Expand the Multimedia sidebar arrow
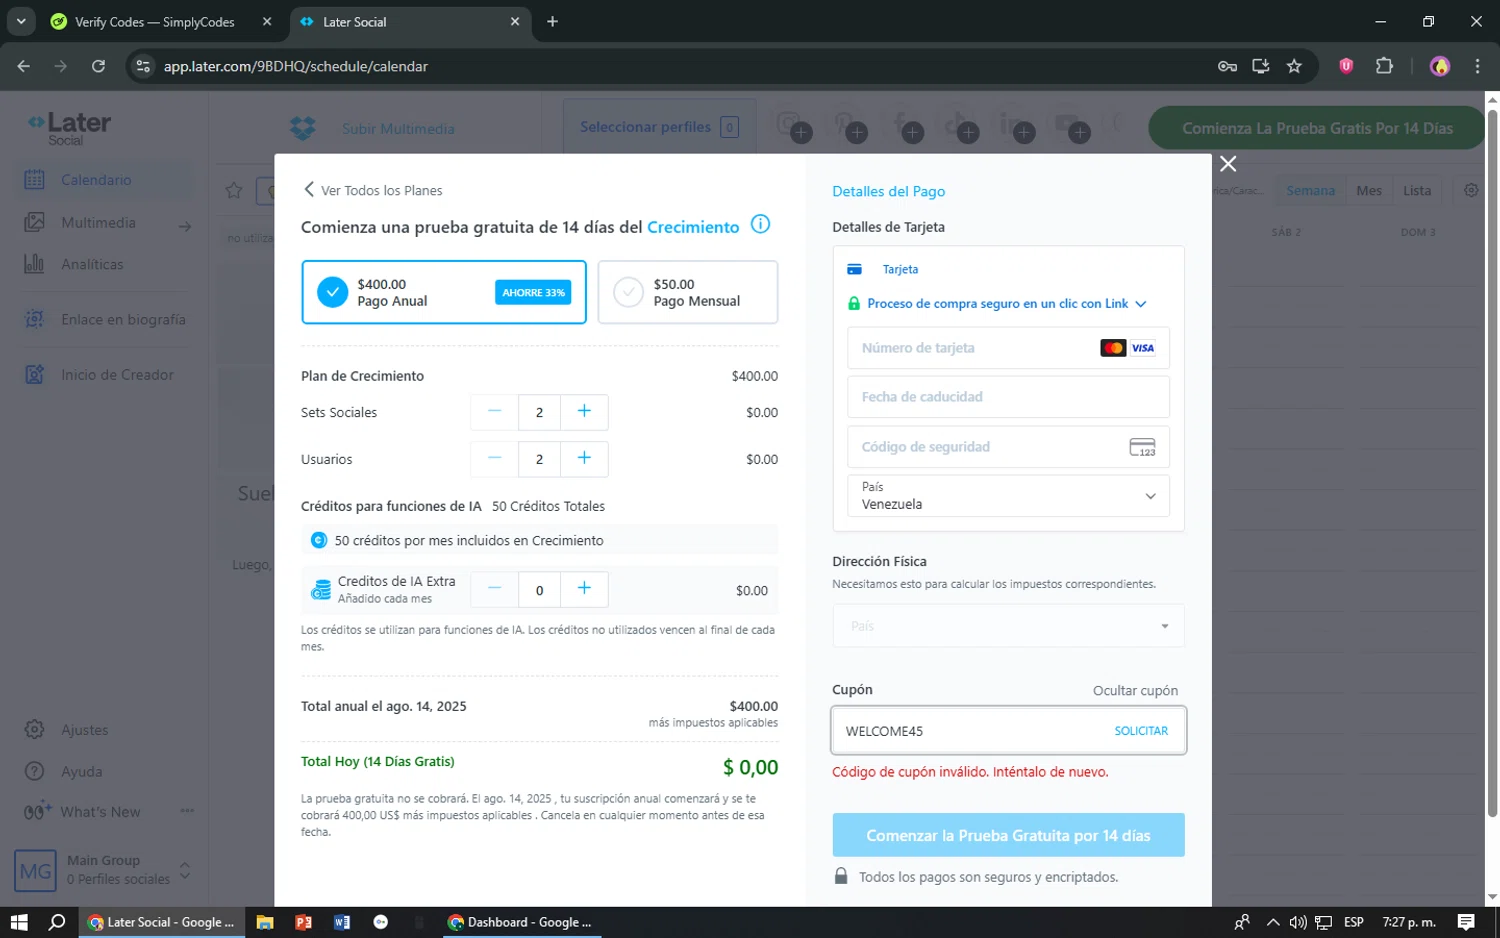1500x938 pixels. click(185, 227)
